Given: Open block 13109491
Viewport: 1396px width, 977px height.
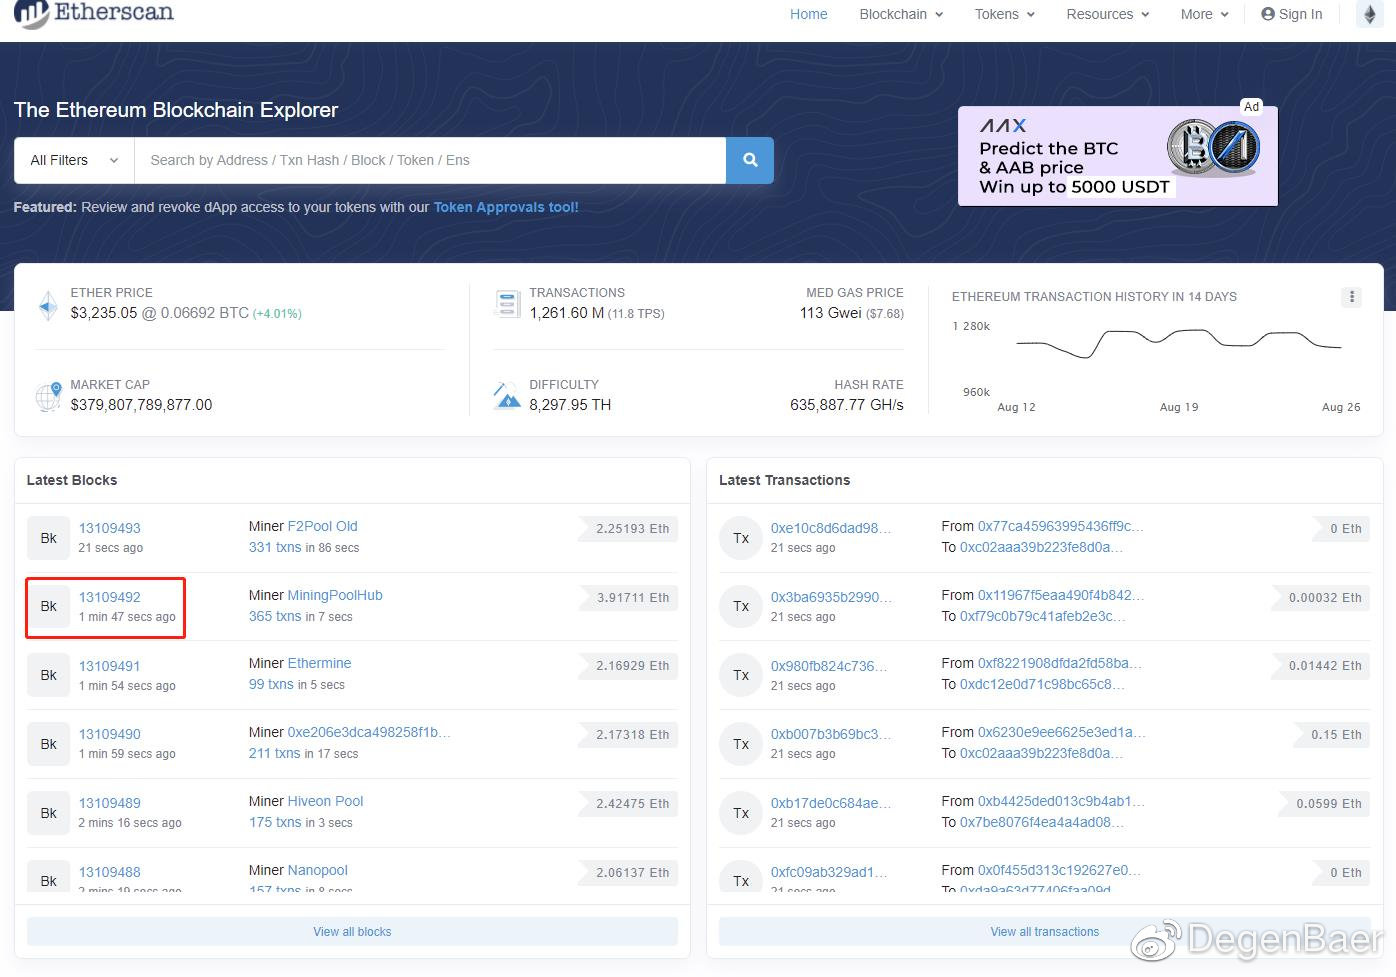Looking at the screenshot, I should 110,666.
